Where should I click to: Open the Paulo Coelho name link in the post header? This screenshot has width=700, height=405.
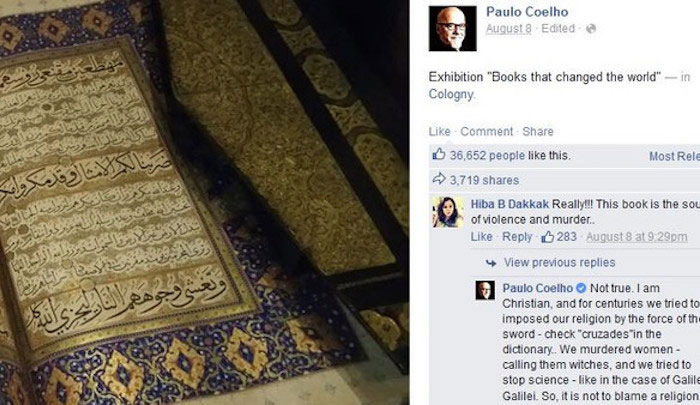527,12
